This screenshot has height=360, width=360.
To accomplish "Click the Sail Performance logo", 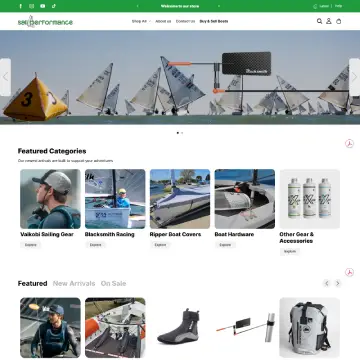I will [45, 22].
